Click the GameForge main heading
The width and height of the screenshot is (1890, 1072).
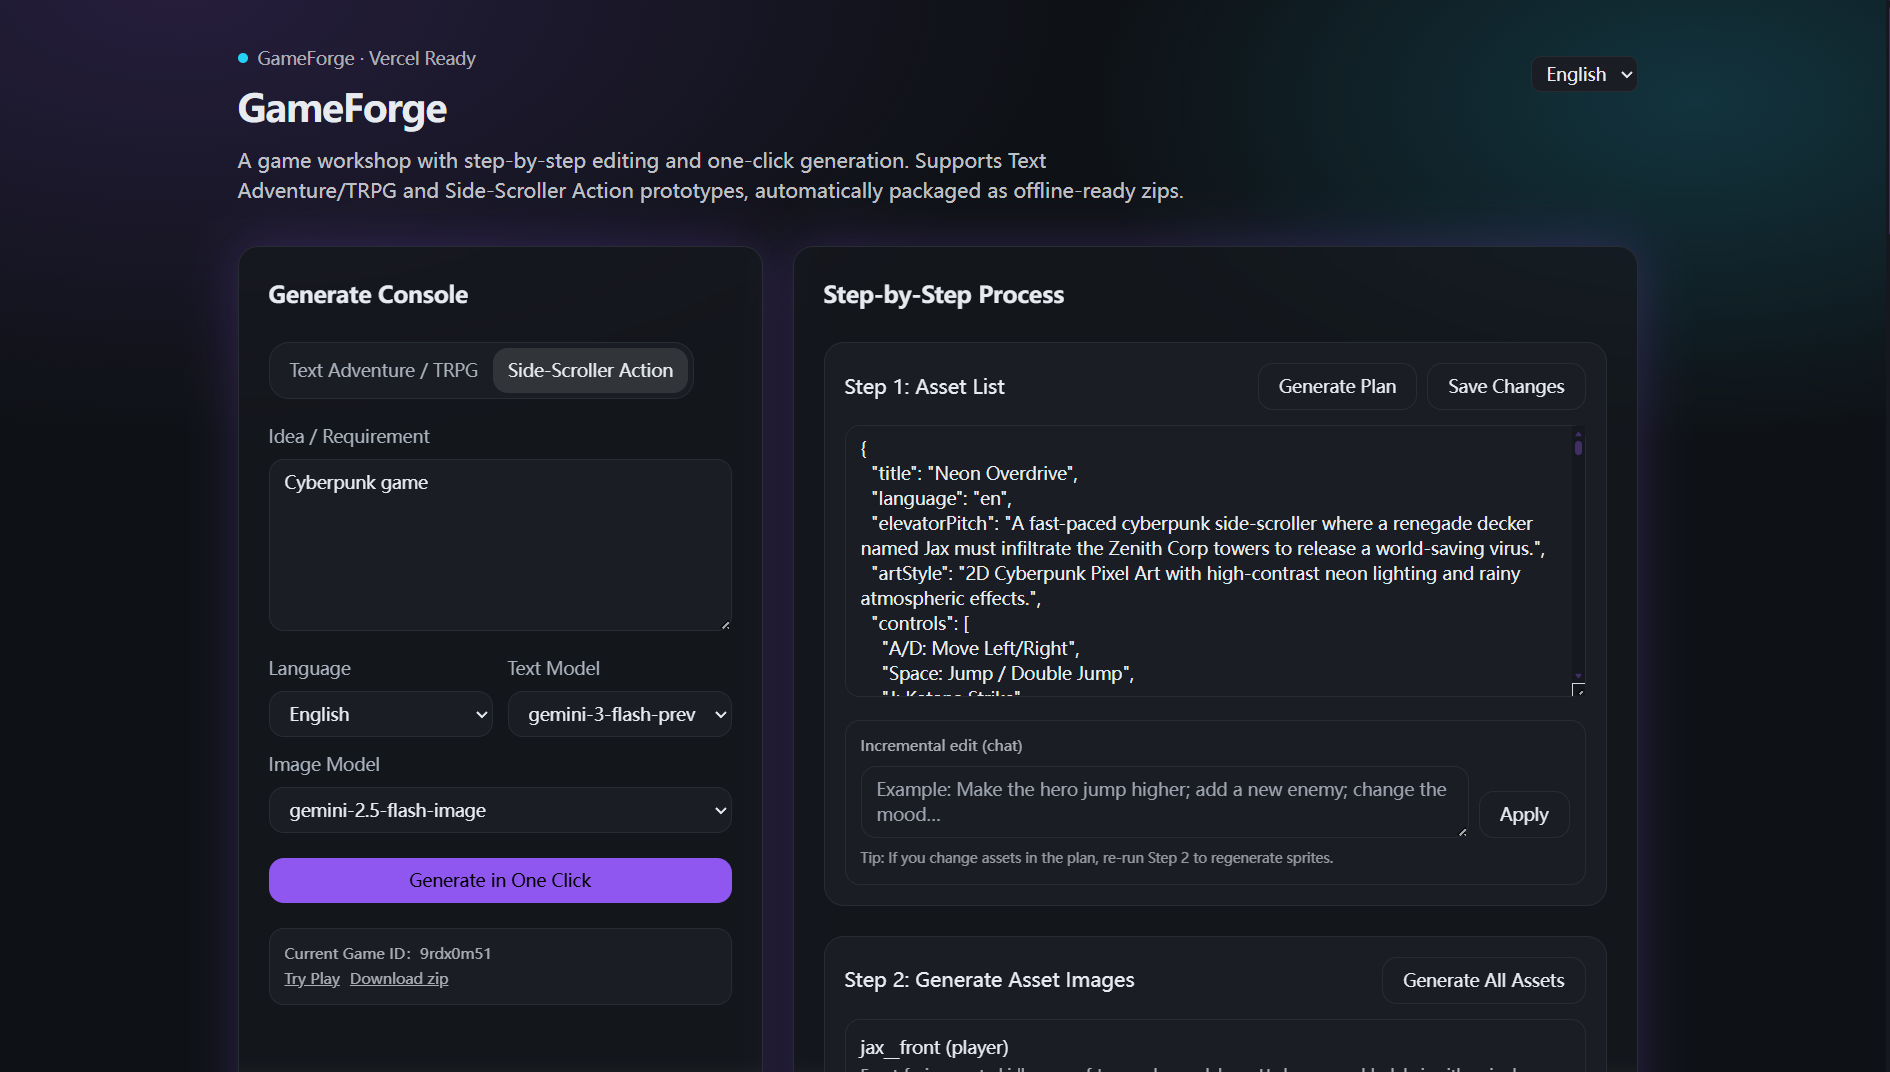[x=342, y=108]
